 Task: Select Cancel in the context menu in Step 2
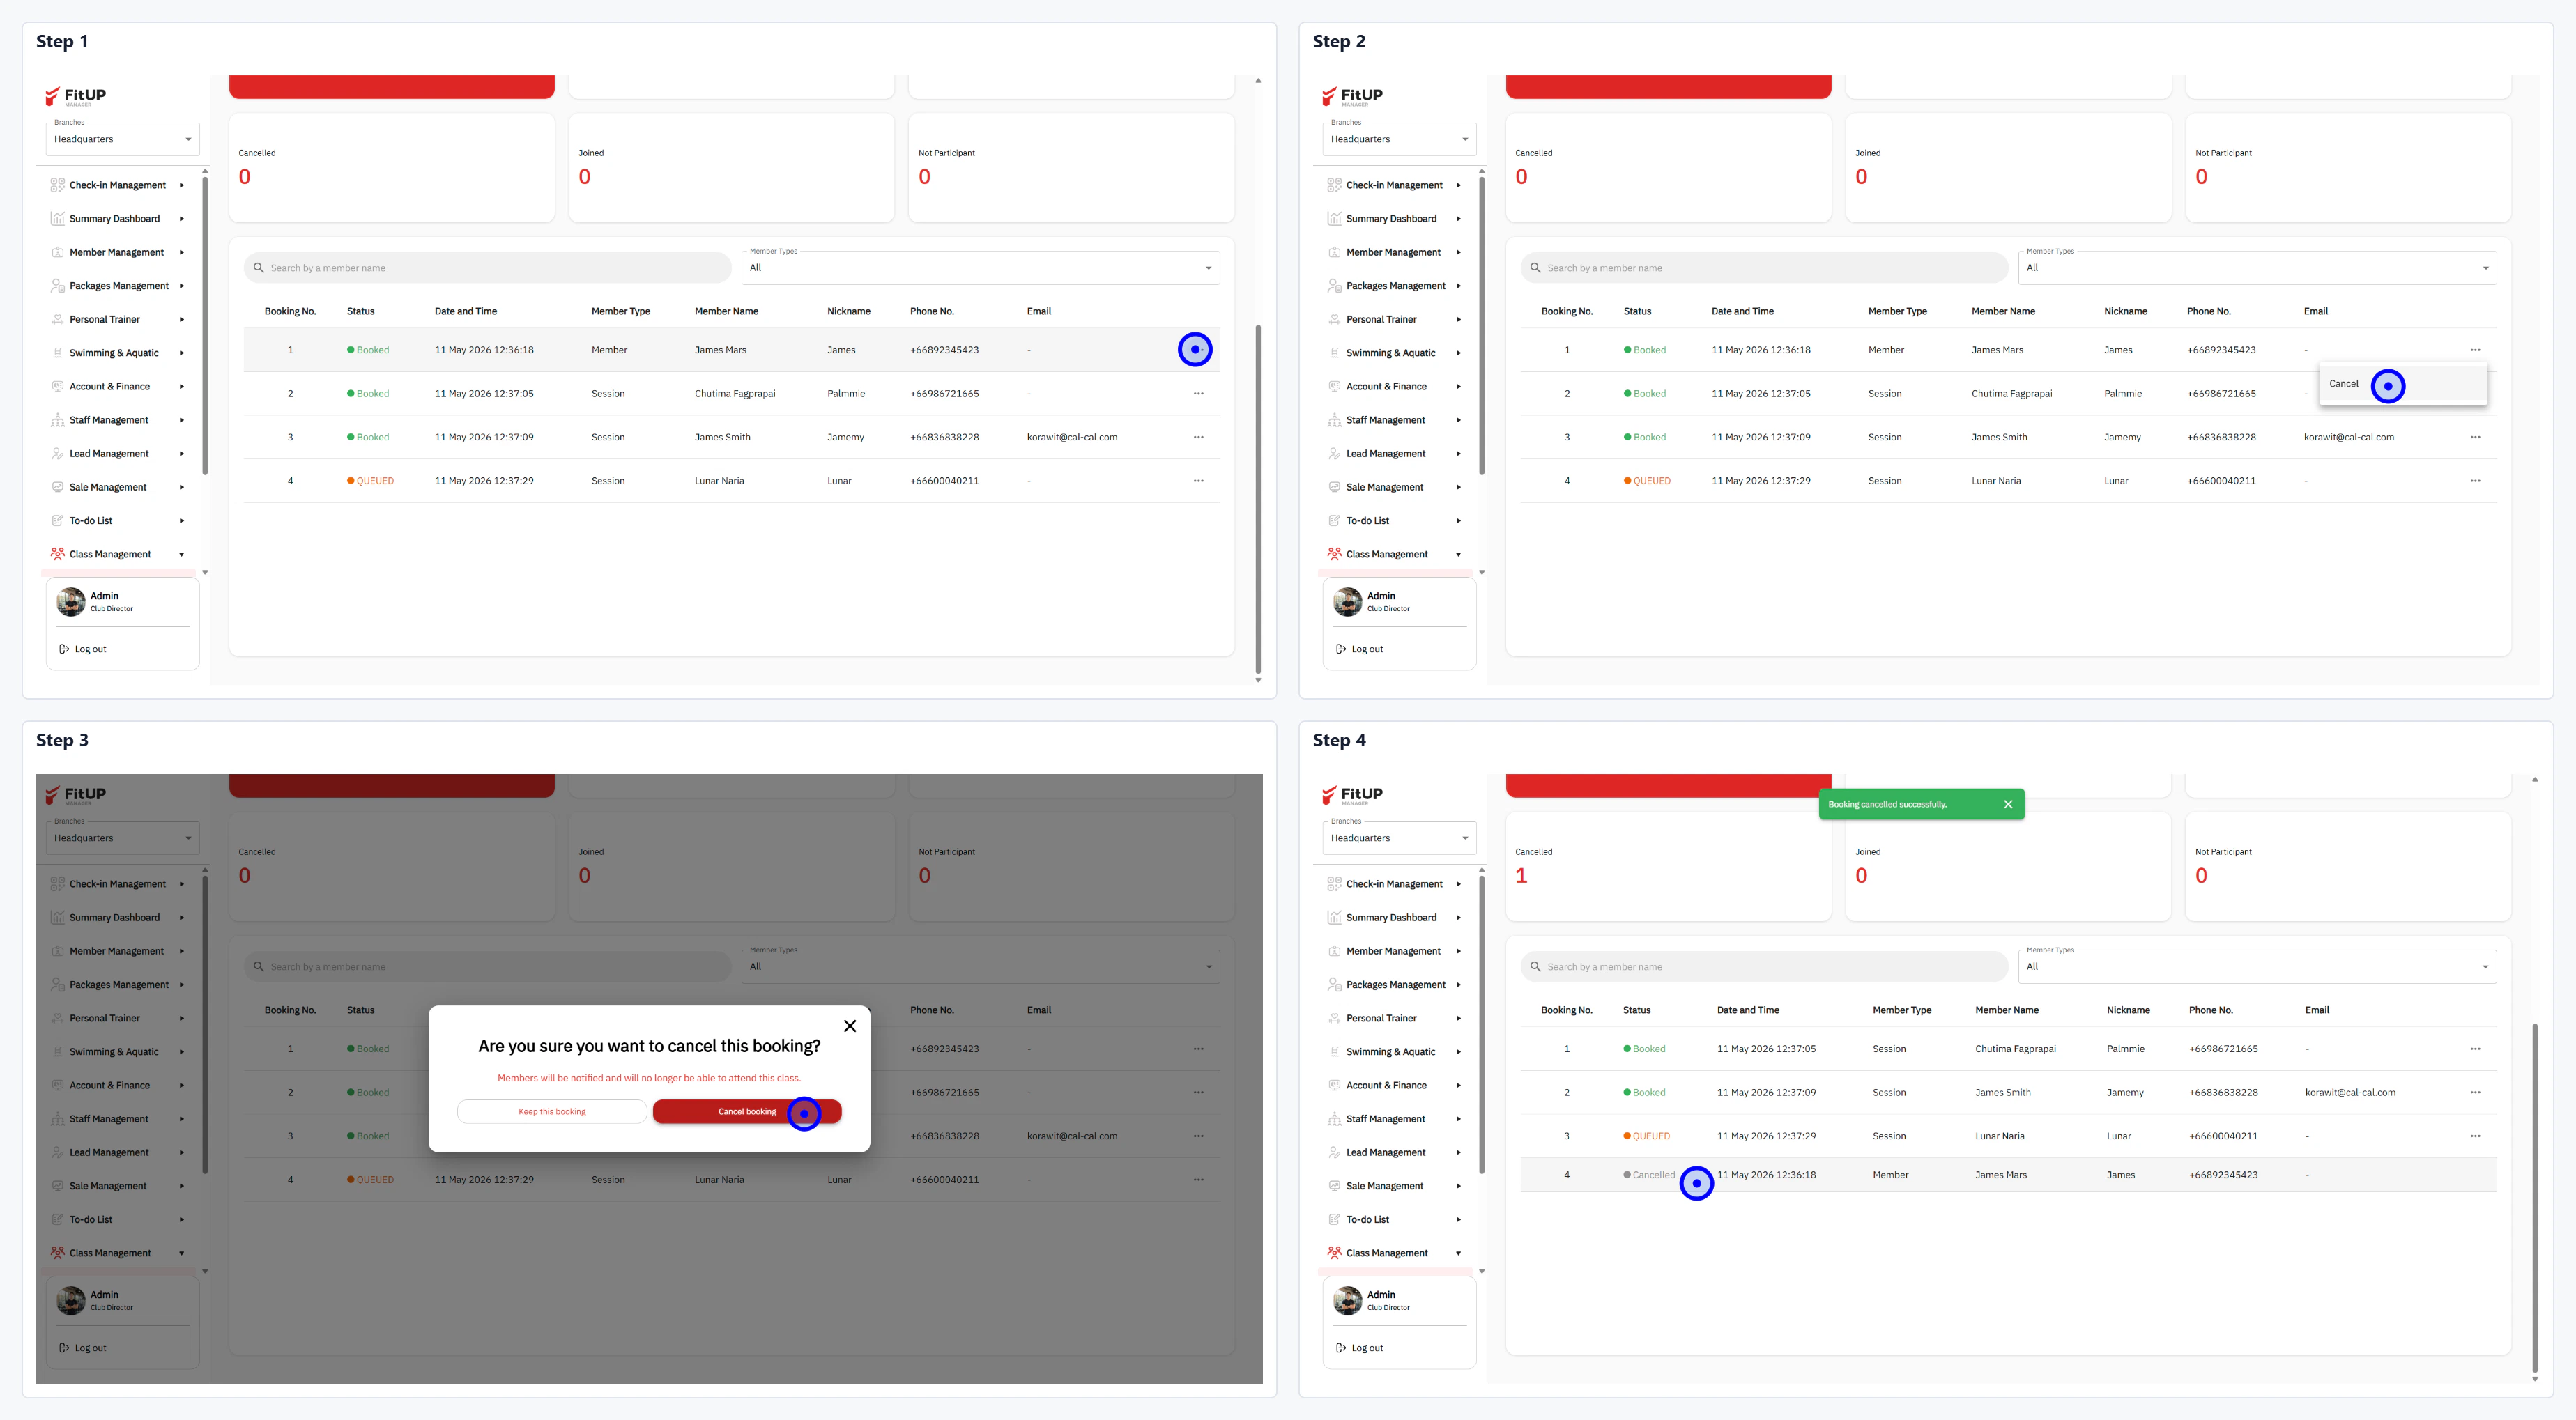coord(2402,384)
